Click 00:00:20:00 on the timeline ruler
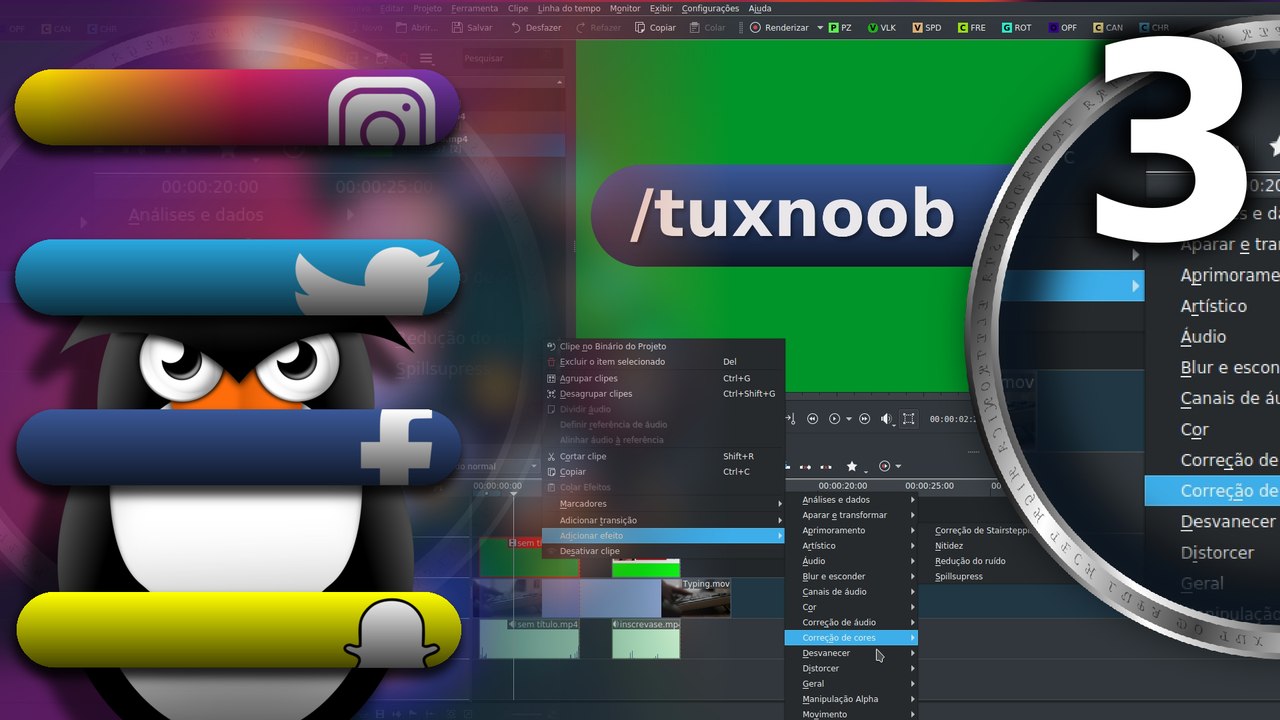 (x=842, y=486)
